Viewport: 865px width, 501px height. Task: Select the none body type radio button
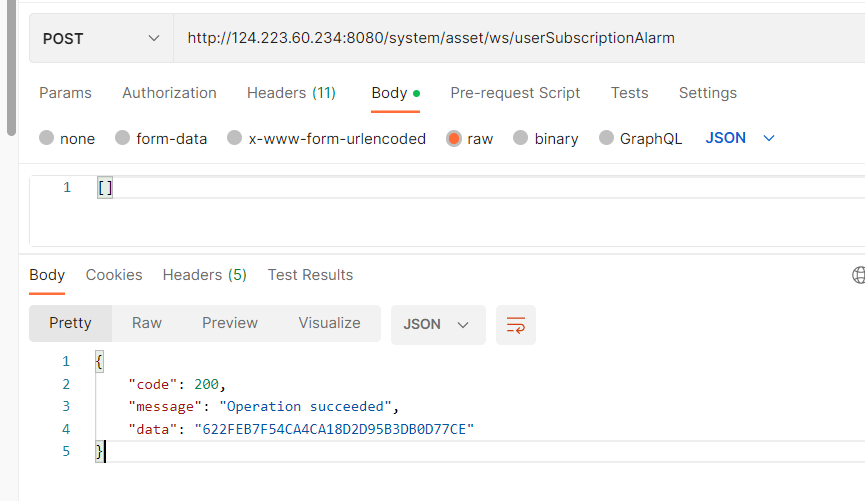pos(47,138)
